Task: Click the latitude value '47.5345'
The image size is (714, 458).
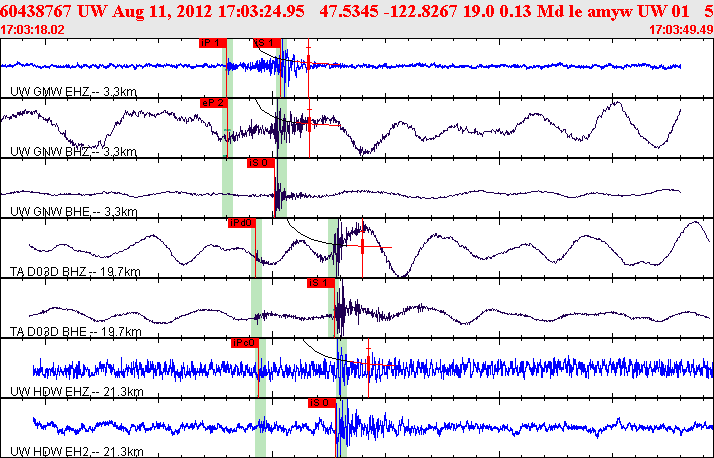Action: click(349, 11)
